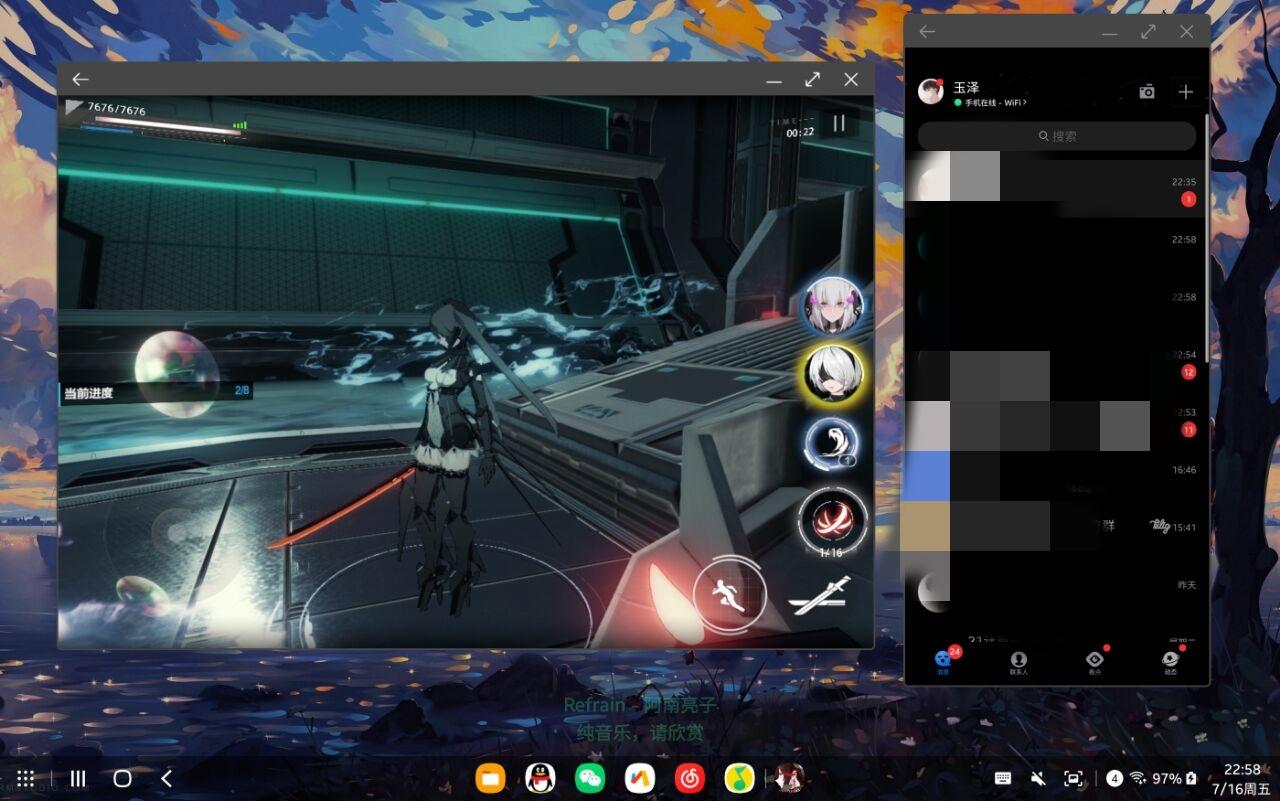
Task: Open the 玉泽 profile avatar in QQ
Action: coord(931,91)
